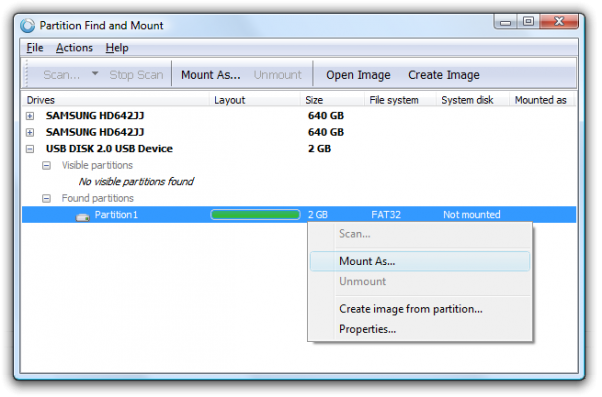Open the Help menu
Screen dimensions: 602x397
(x=117, y=48)
